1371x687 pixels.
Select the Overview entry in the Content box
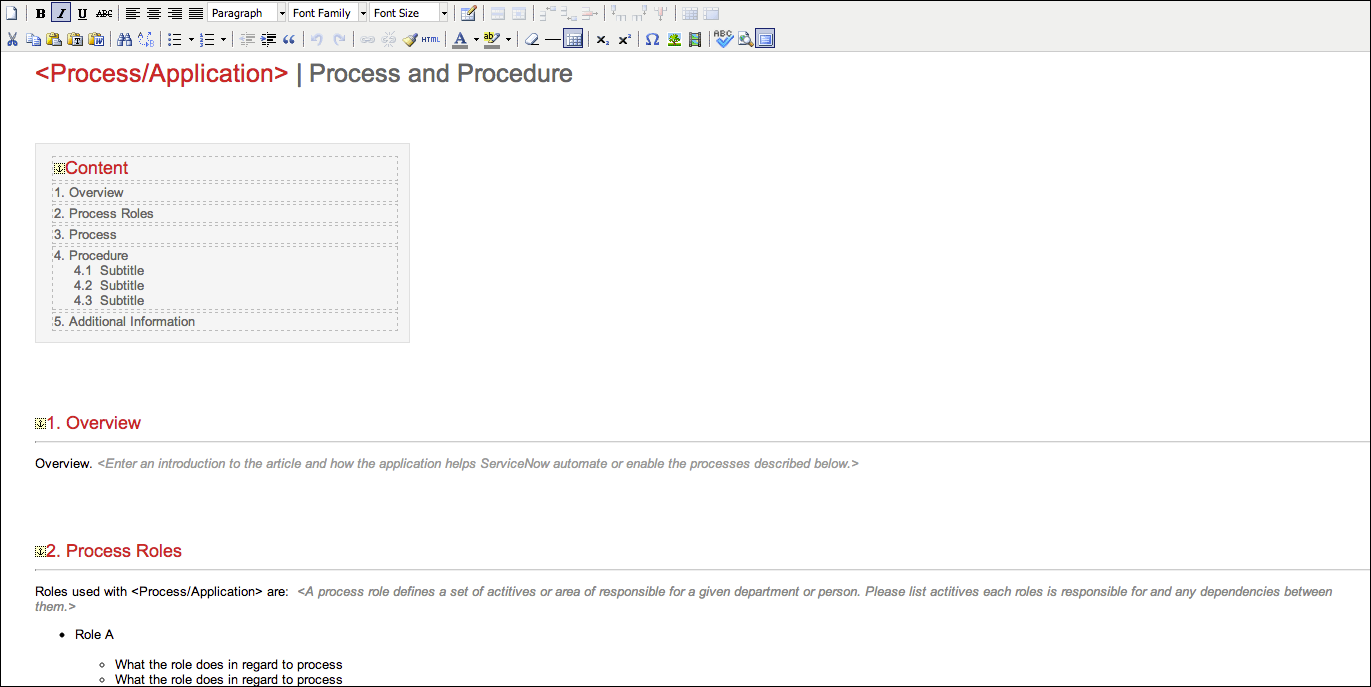(x=95, y=192)
